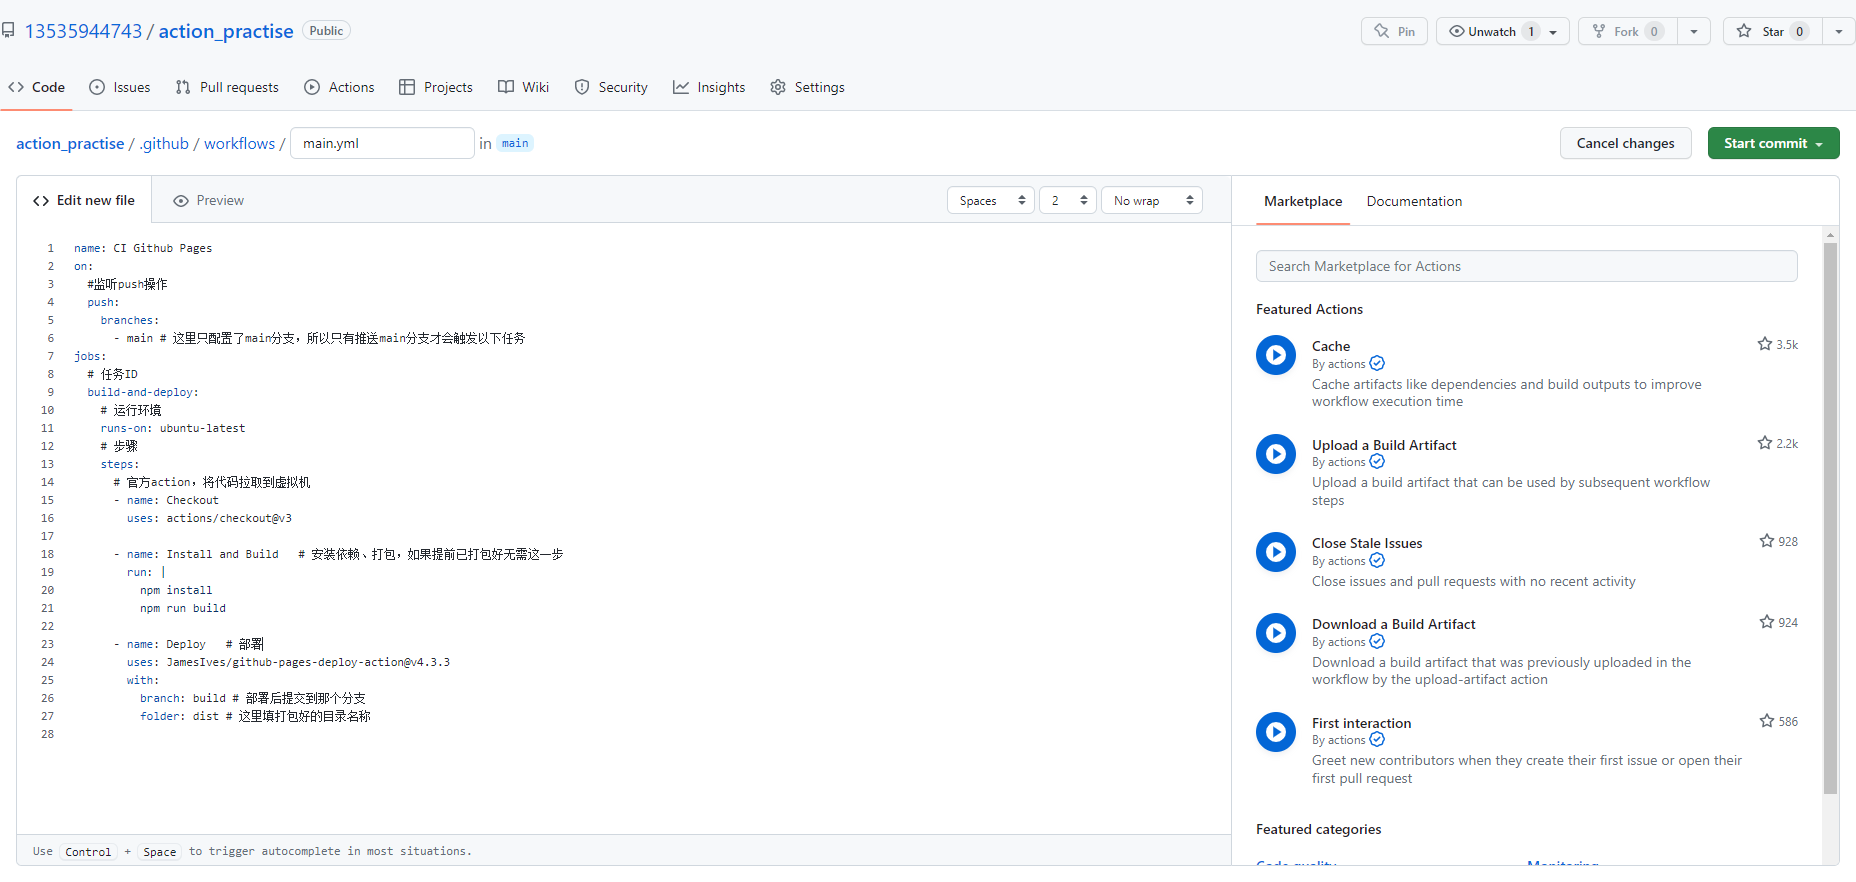Click code line 'npm run build'
Screen dimensions: 1856x882
click(183, 608)
